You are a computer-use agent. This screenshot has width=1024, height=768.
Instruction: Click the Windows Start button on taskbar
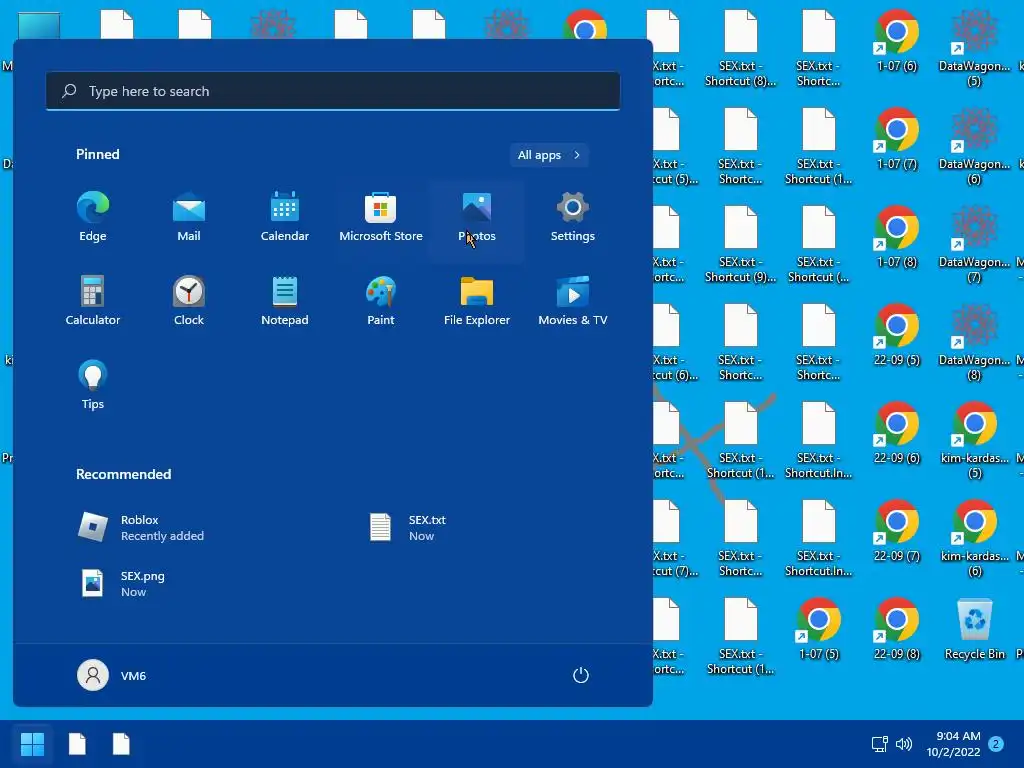pyautogui.click(x=32, y=744)
